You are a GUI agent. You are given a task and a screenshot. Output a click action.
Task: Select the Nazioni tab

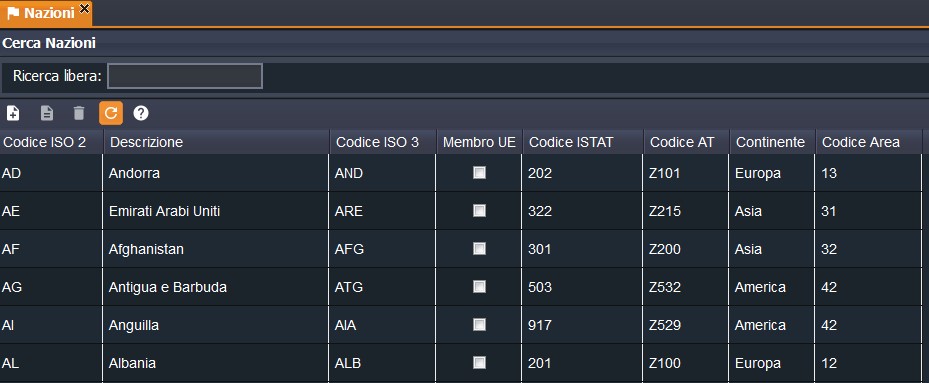[x=46, y=13]
